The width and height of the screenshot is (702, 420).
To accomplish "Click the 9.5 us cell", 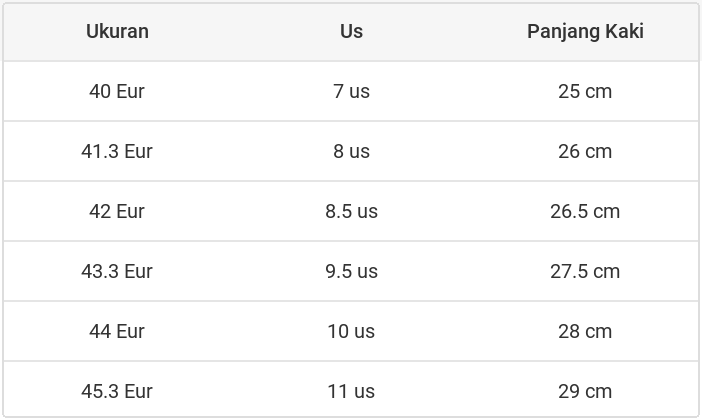I will click(x=351, y=271).
